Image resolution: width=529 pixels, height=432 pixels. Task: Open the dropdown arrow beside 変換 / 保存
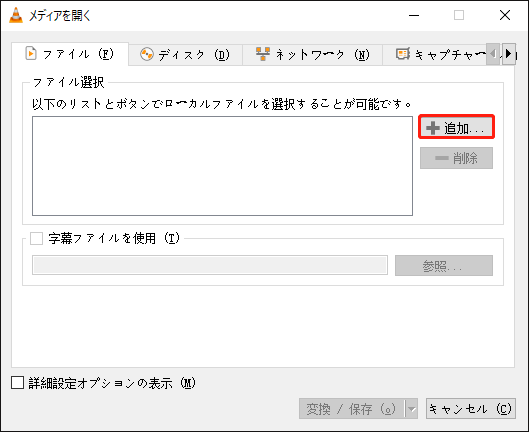pos(412,409)
